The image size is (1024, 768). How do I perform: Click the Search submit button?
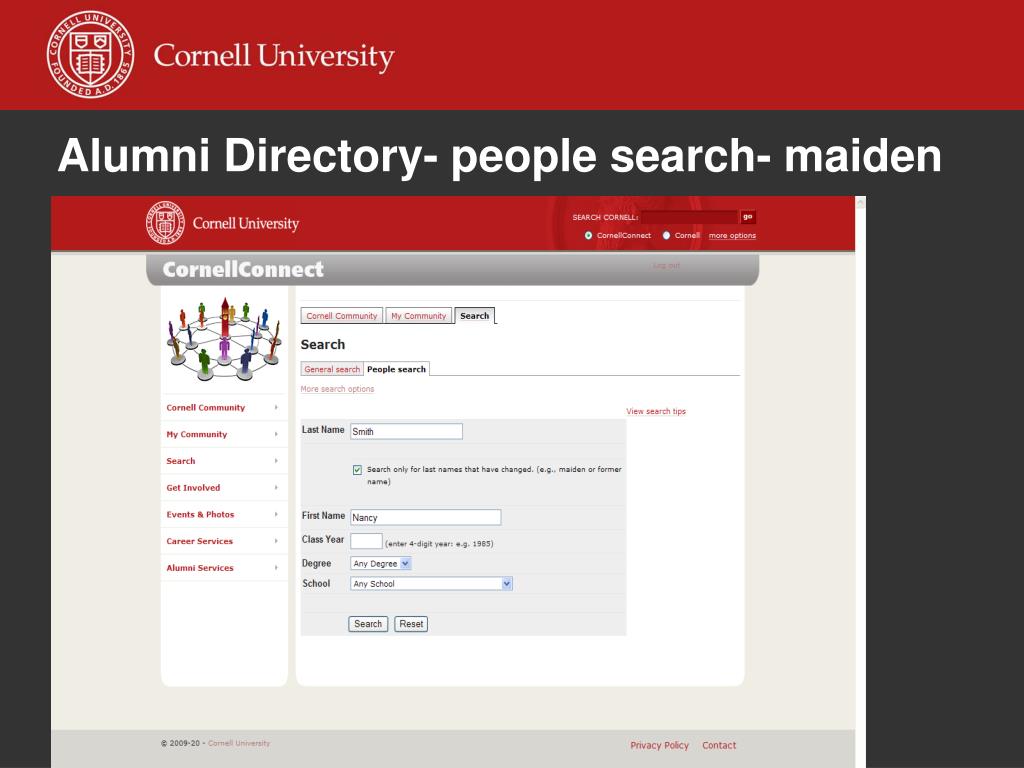(368, 624)
